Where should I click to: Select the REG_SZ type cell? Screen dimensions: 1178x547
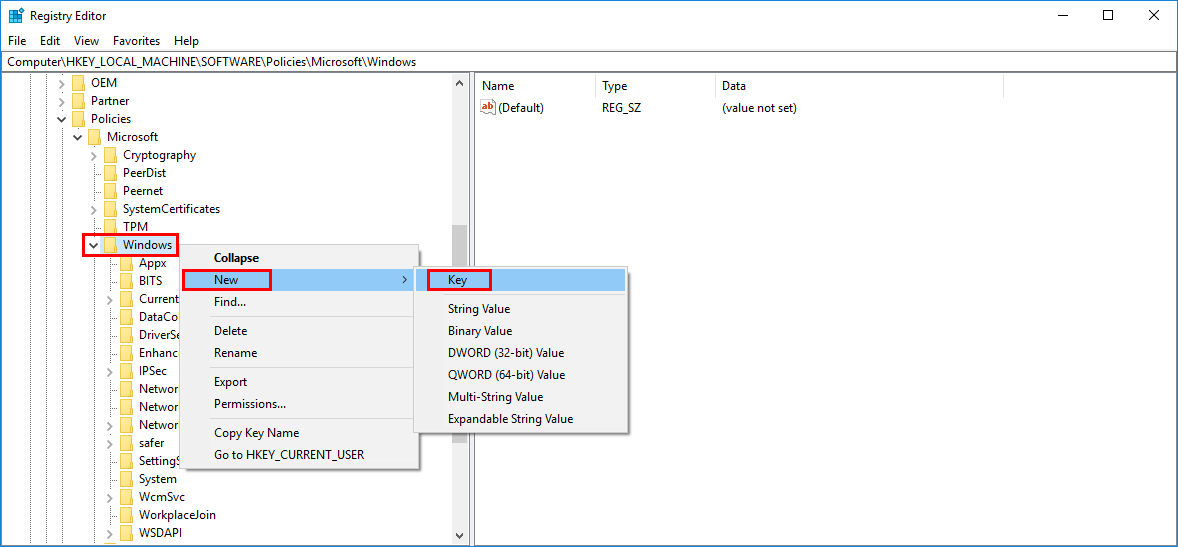[x=621, y=107]
